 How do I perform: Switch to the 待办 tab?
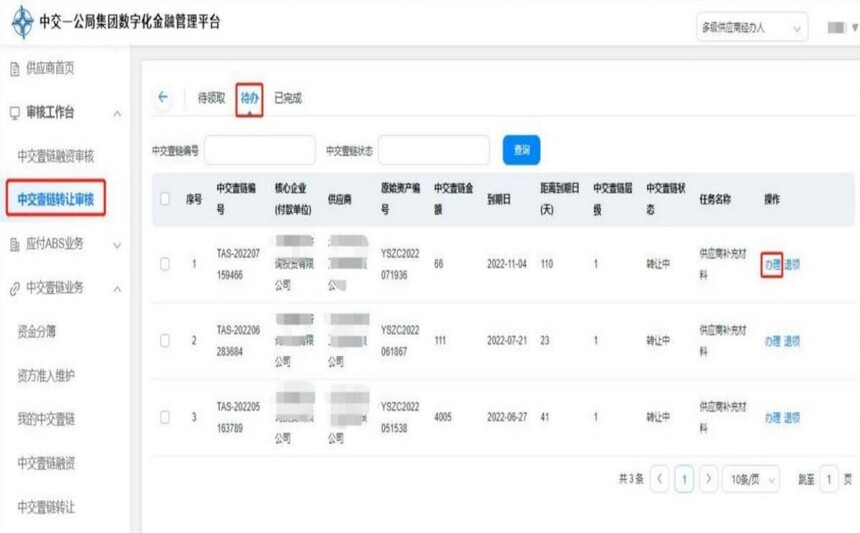(x=250, y=98)
